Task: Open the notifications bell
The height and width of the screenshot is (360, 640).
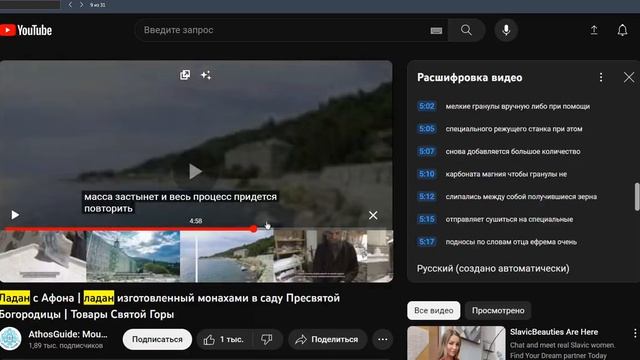Action: [622, 30]
